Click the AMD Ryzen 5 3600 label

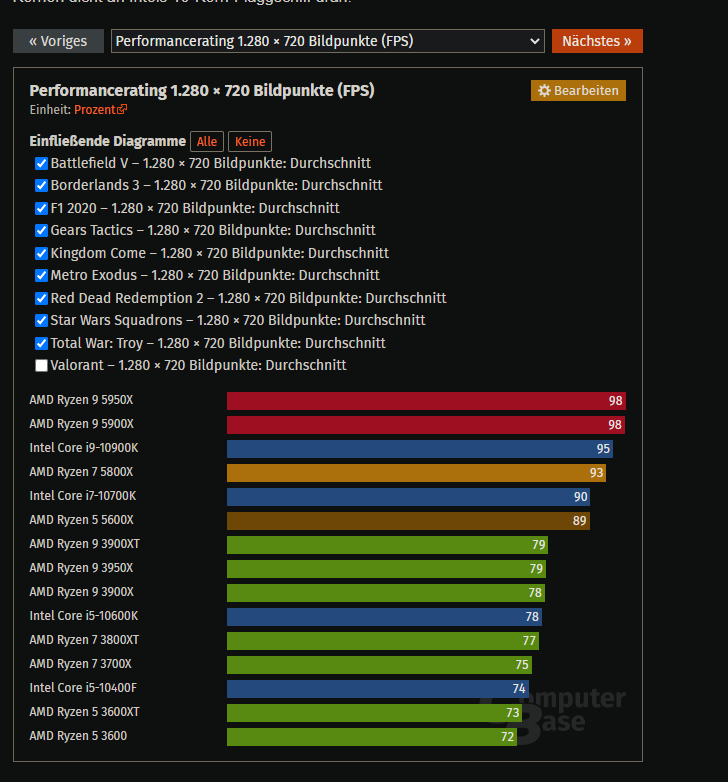(78, 736)
